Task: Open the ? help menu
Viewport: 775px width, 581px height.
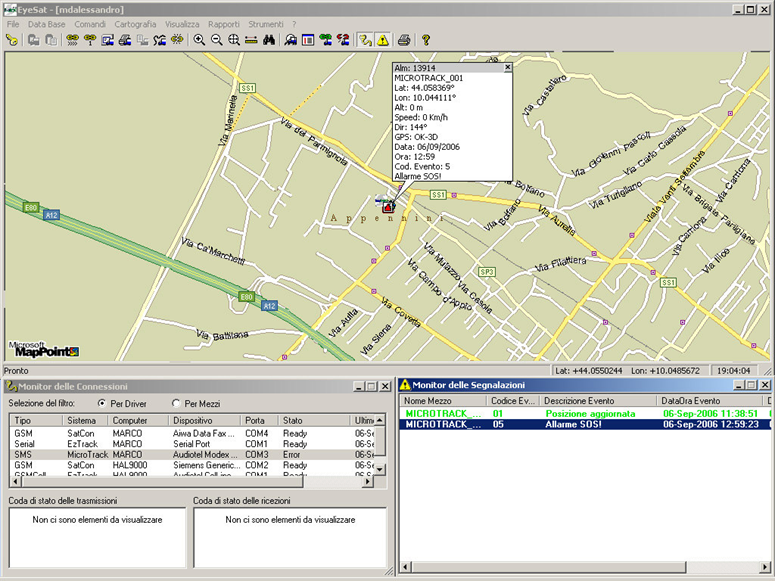Action: click(x=294, y=24)
